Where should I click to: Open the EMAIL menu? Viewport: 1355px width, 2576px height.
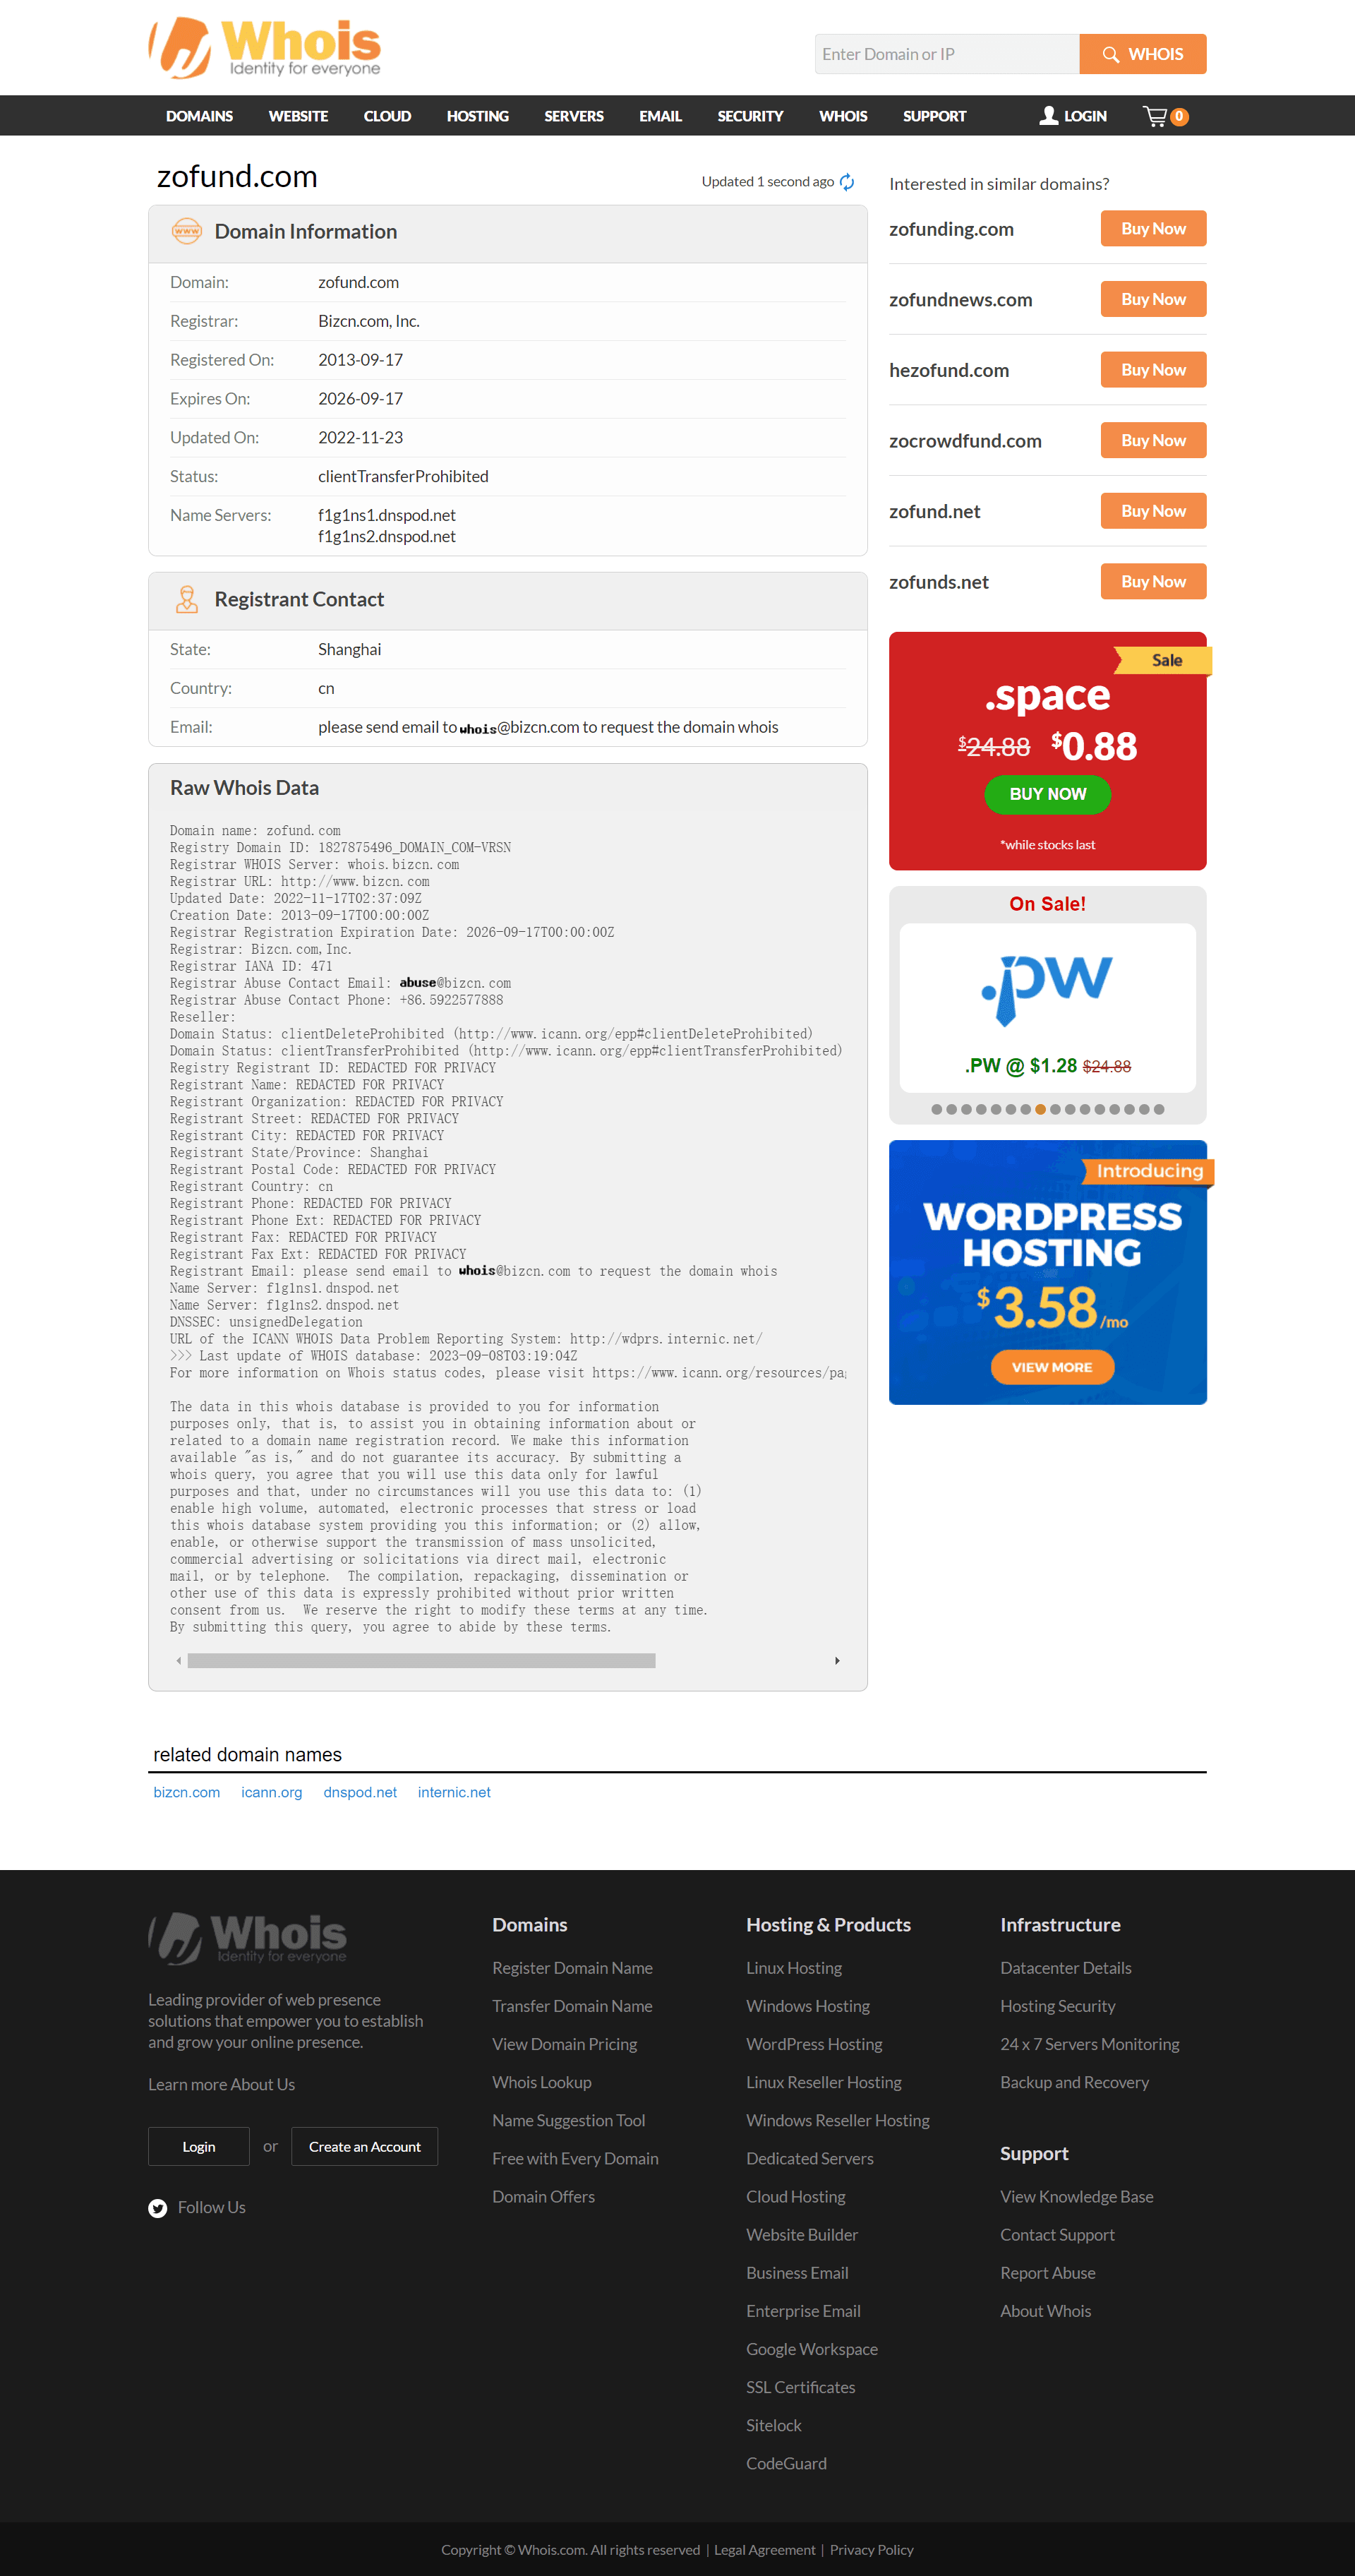[660, 116]
